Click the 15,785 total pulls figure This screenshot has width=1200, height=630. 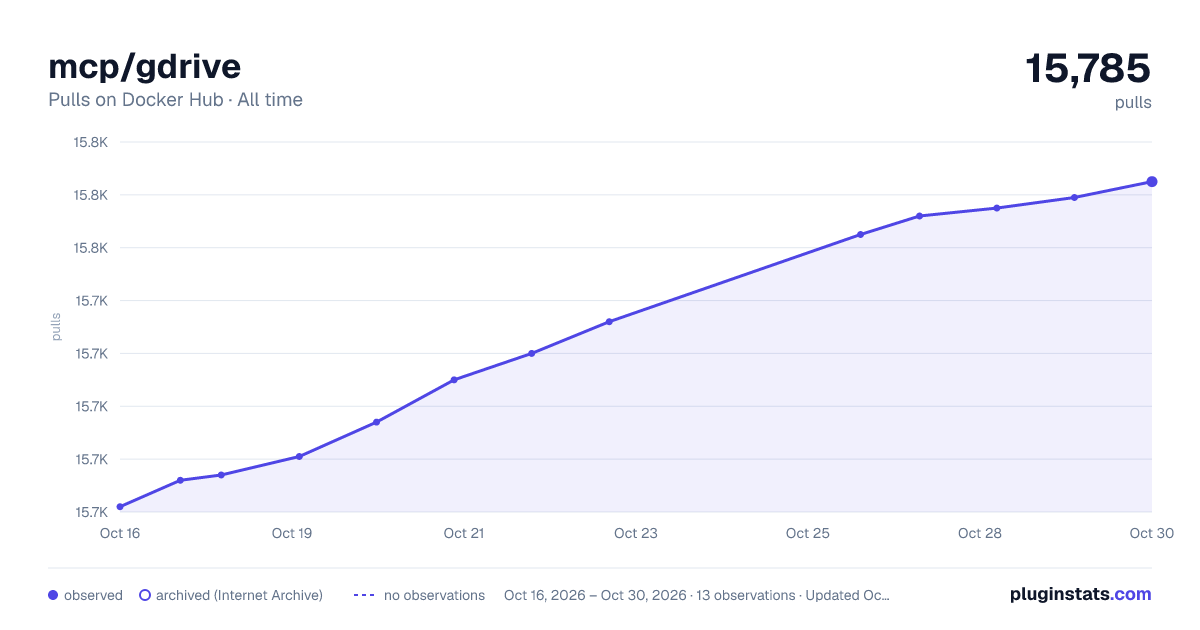click(1088, 68)
